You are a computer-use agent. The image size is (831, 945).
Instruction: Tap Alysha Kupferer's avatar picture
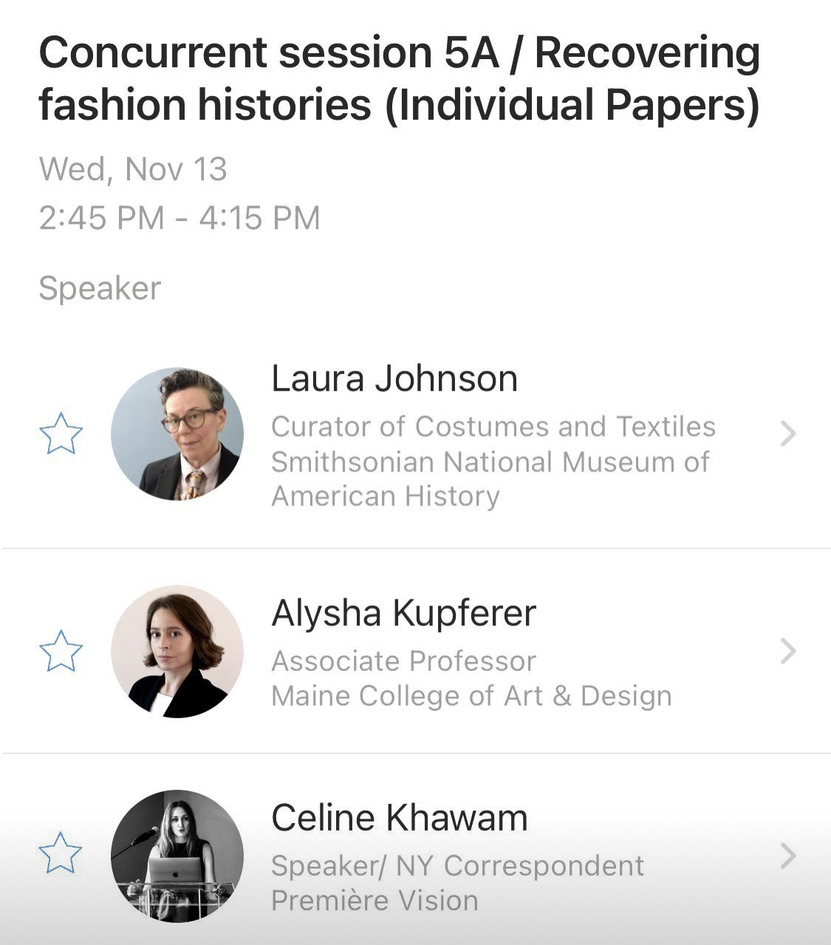point(177,651)
